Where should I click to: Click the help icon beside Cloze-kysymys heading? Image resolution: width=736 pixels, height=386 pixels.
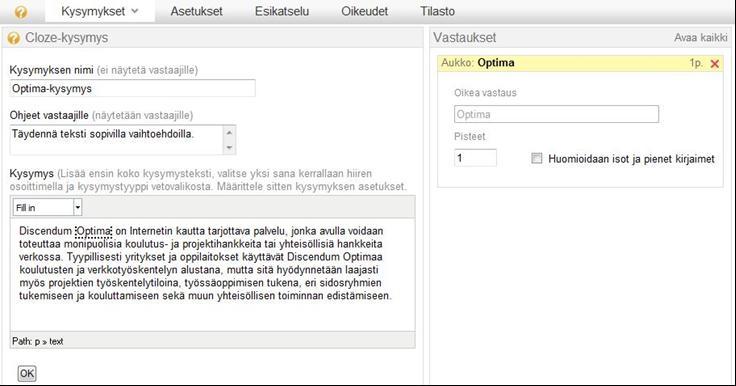(14, 38)
